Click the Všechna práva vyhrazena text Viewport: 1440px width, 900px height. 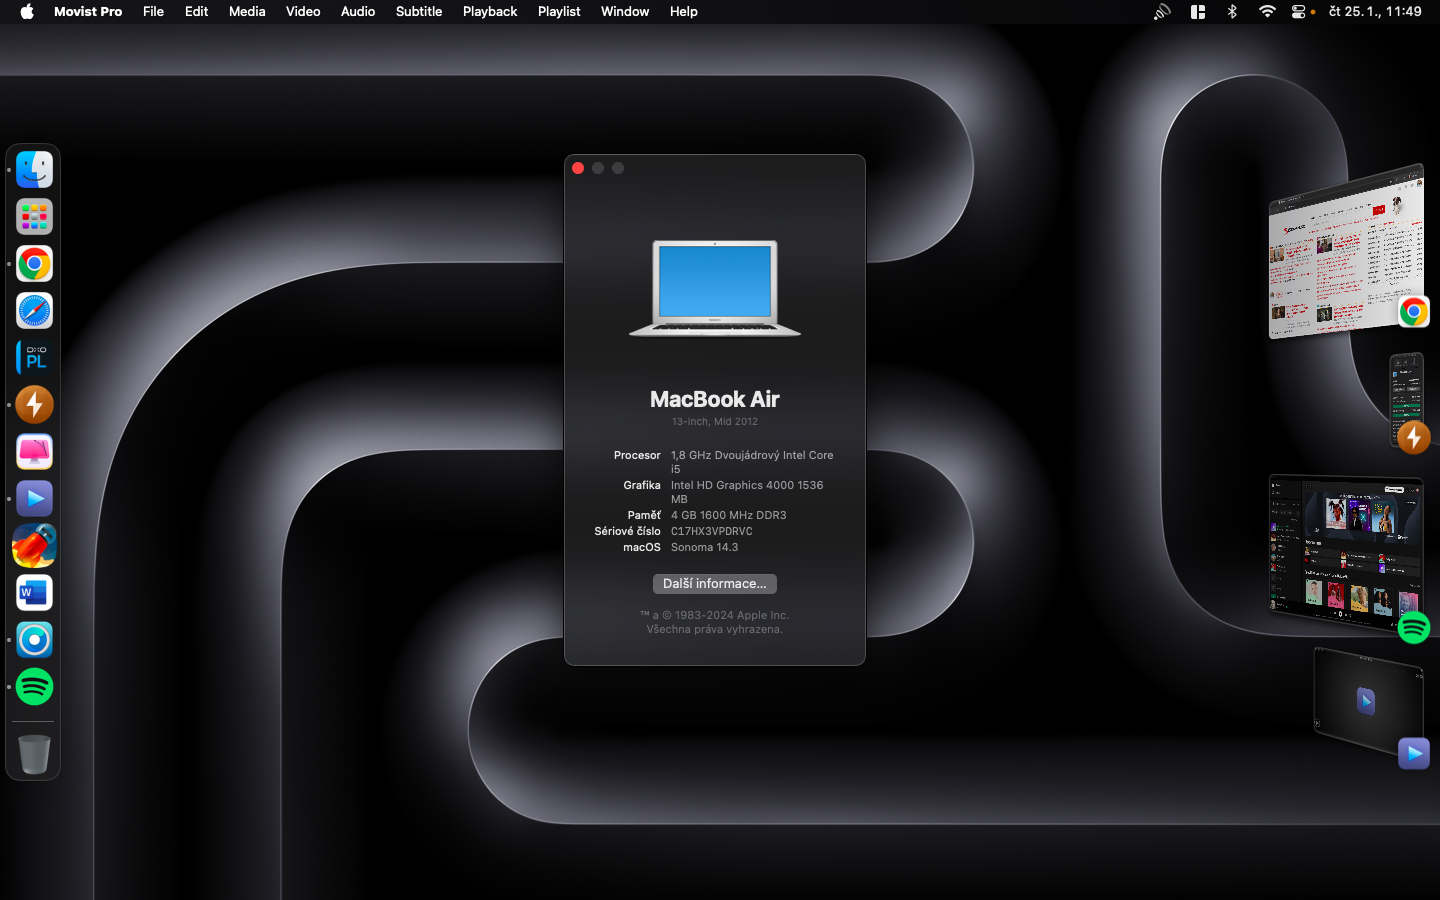(x=715, y=630)
